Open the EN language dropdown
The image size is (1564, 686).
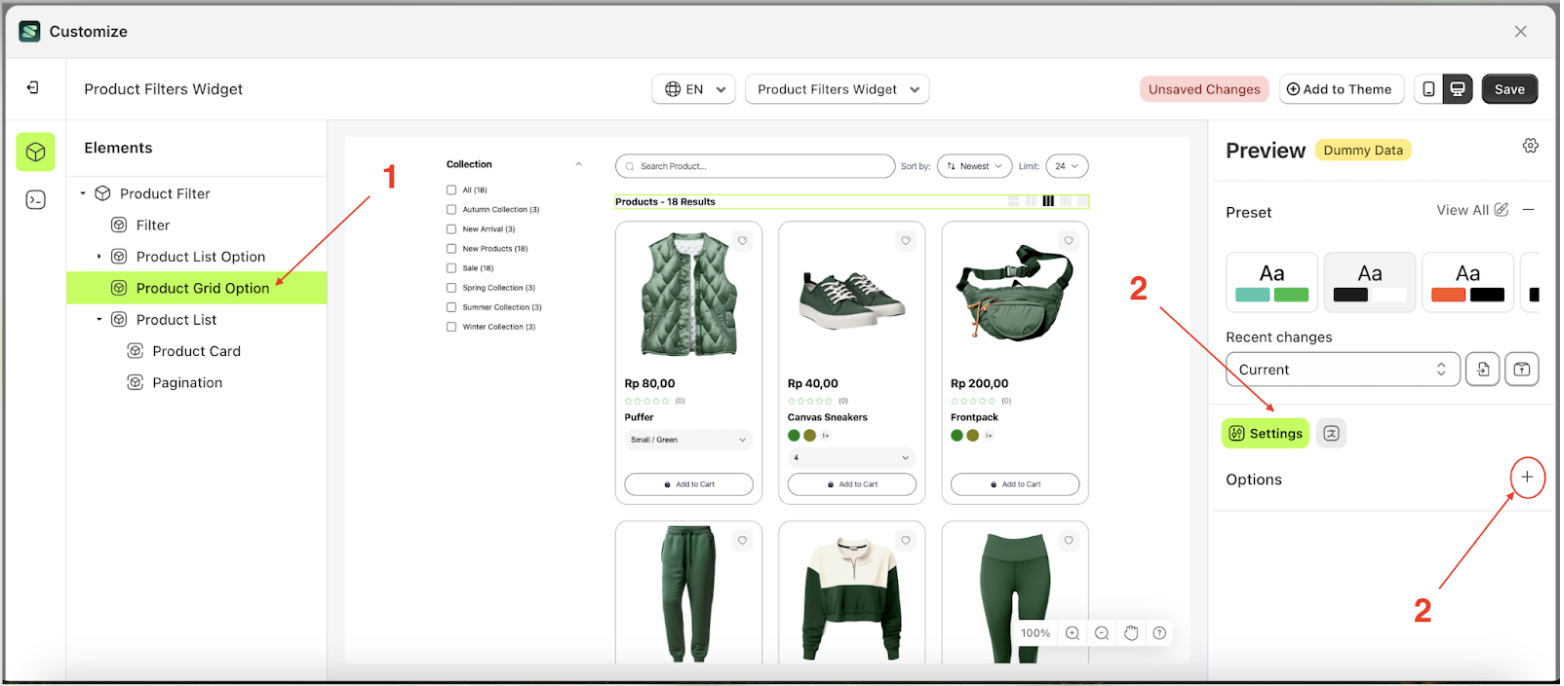click(x=693, y=89)
